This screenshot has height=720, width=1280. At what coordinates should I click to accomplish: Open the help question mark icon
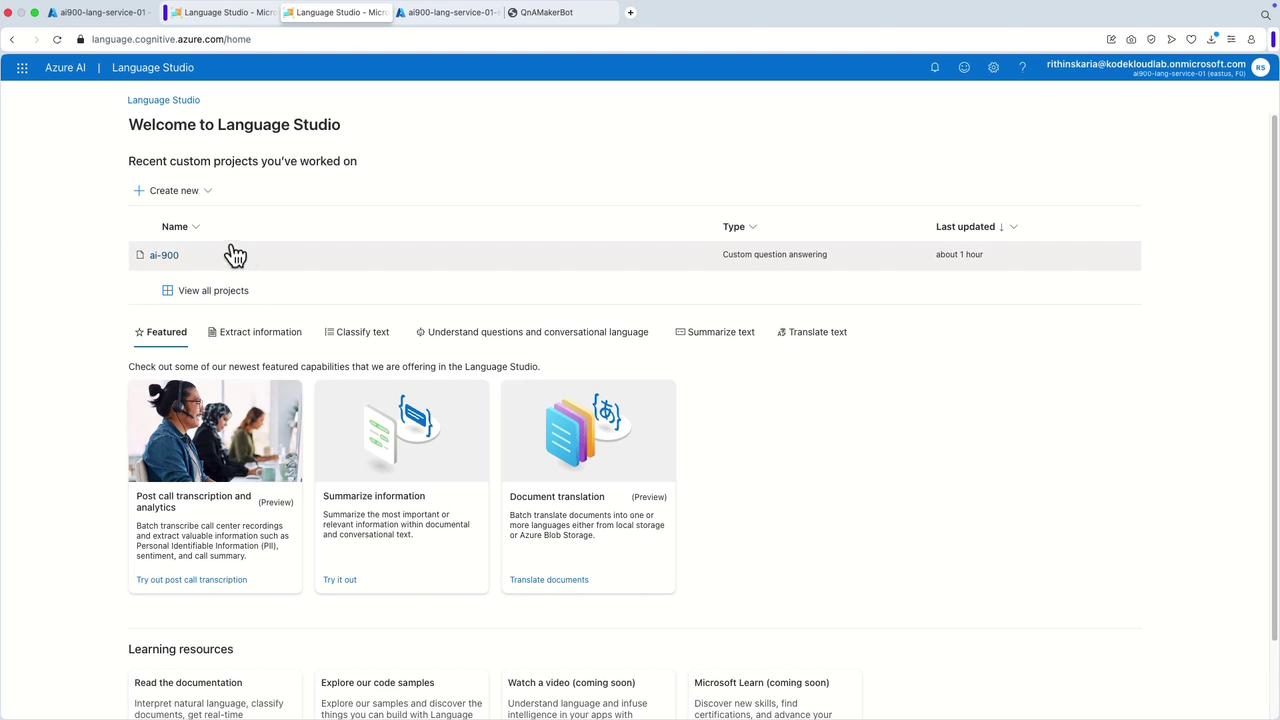[1022, 68]
